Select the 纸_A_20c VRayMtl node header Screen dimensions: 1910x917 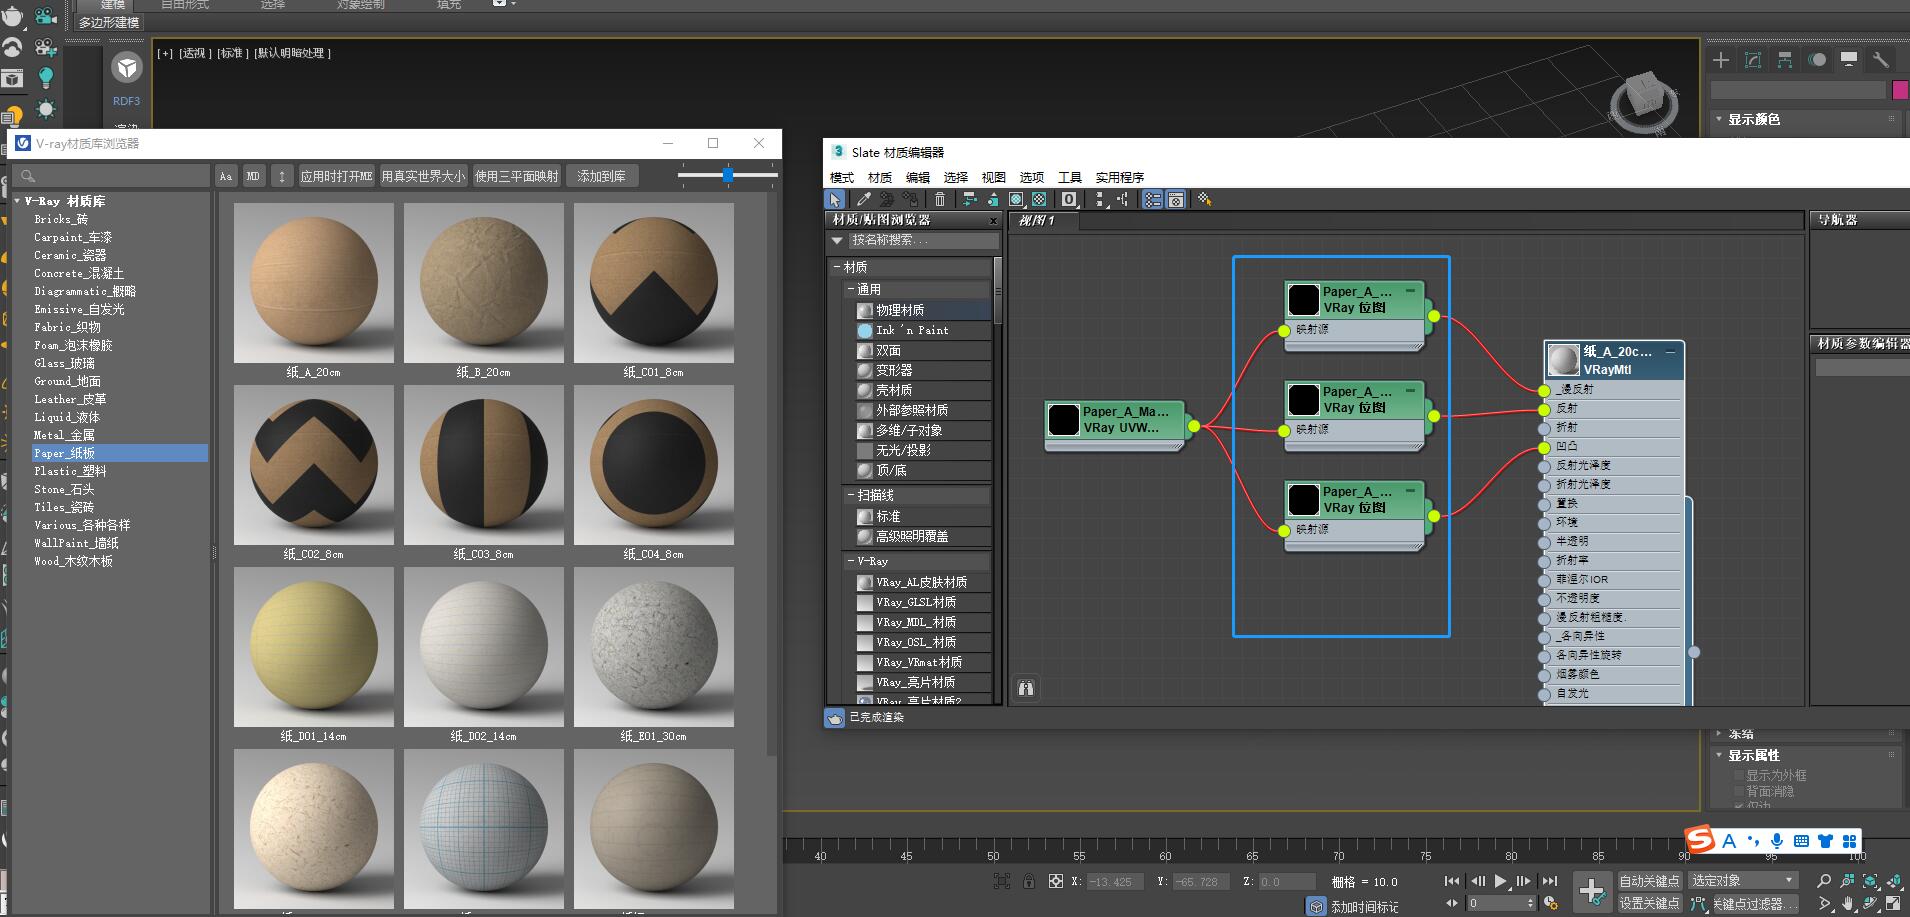1615,360
